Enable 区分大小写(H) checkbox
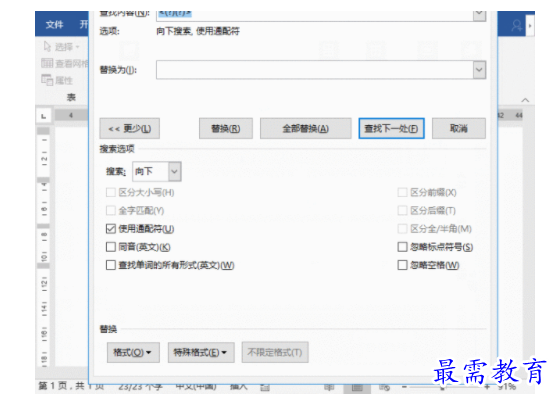This screenshot has height=403, width=555. 111,192
